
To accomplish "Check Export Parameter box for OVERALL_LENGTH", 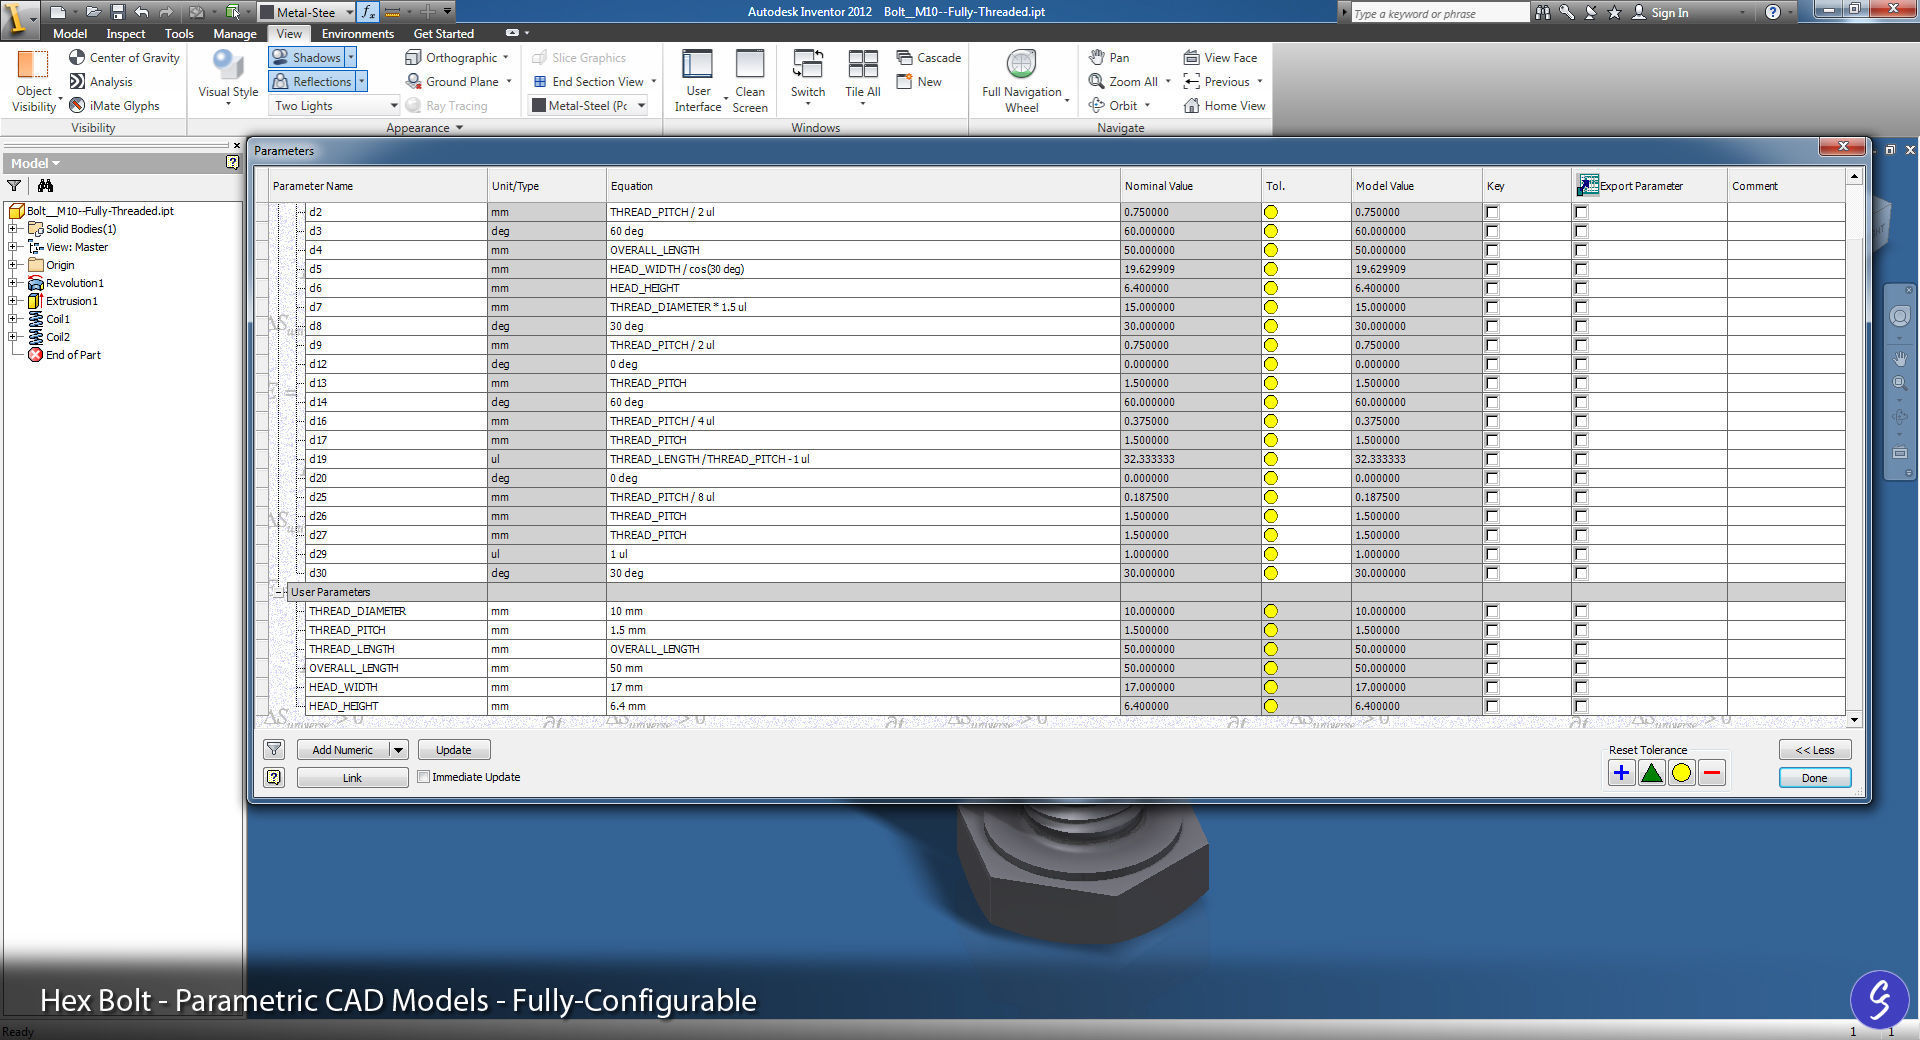I will (1581, 668).
